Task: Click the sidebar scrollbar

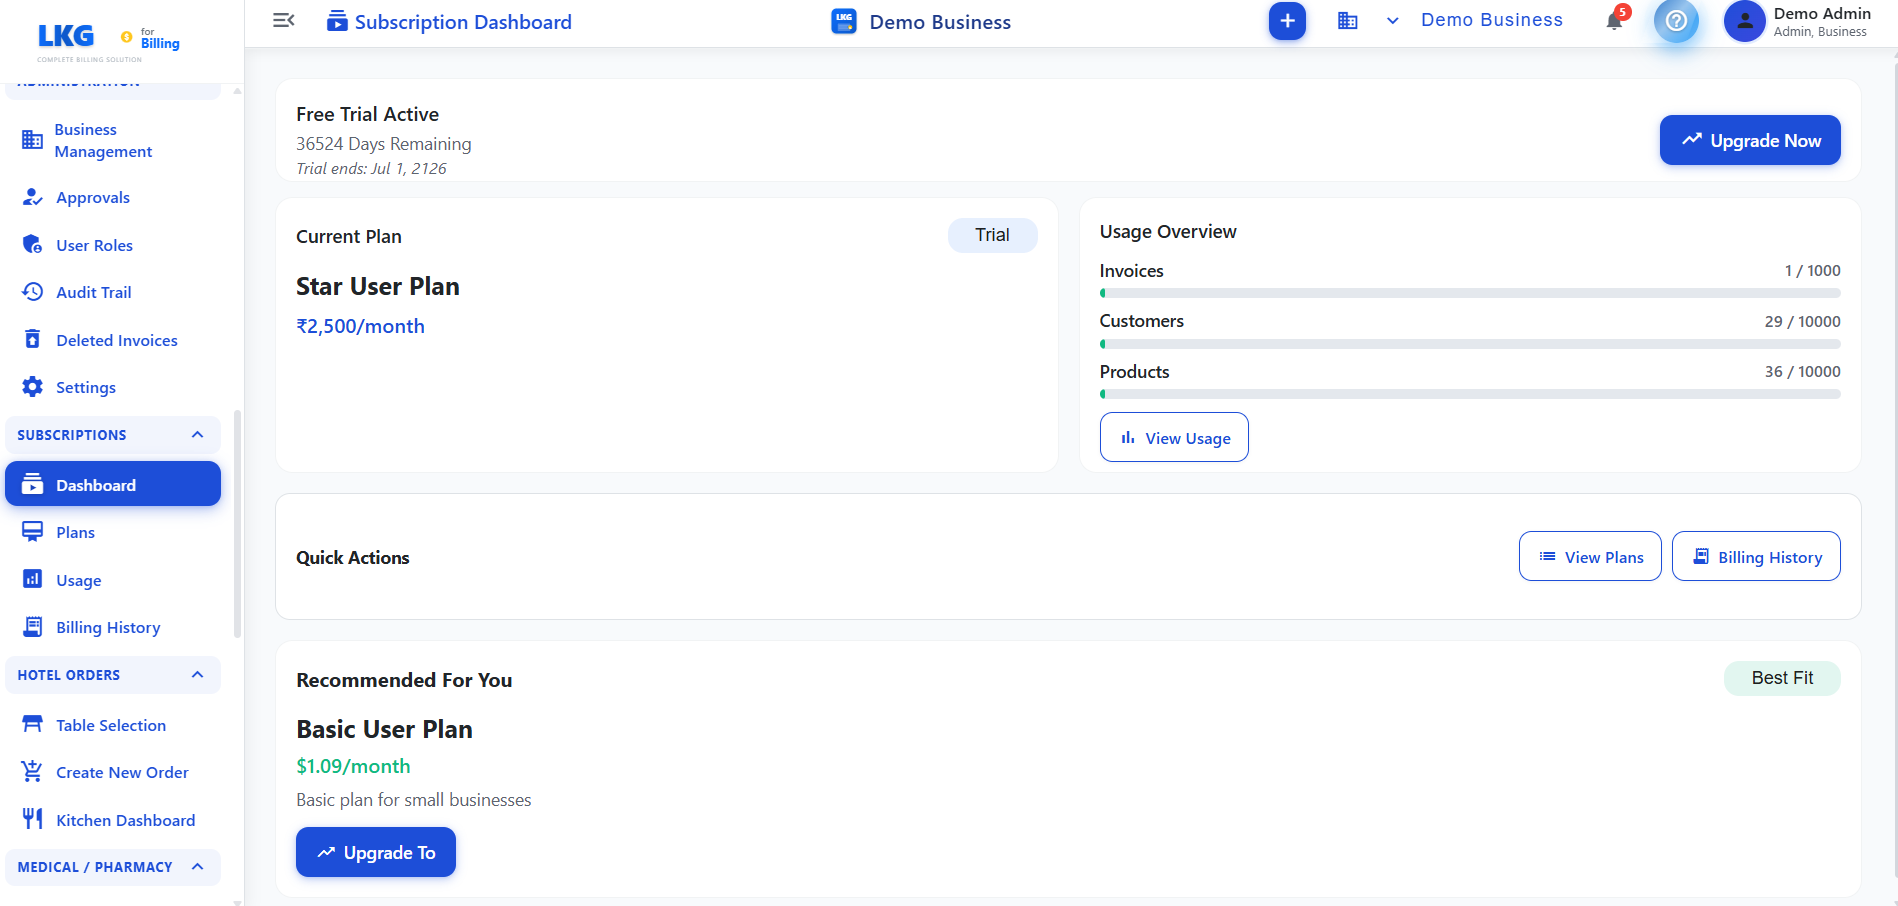Action: coord(237,523)
